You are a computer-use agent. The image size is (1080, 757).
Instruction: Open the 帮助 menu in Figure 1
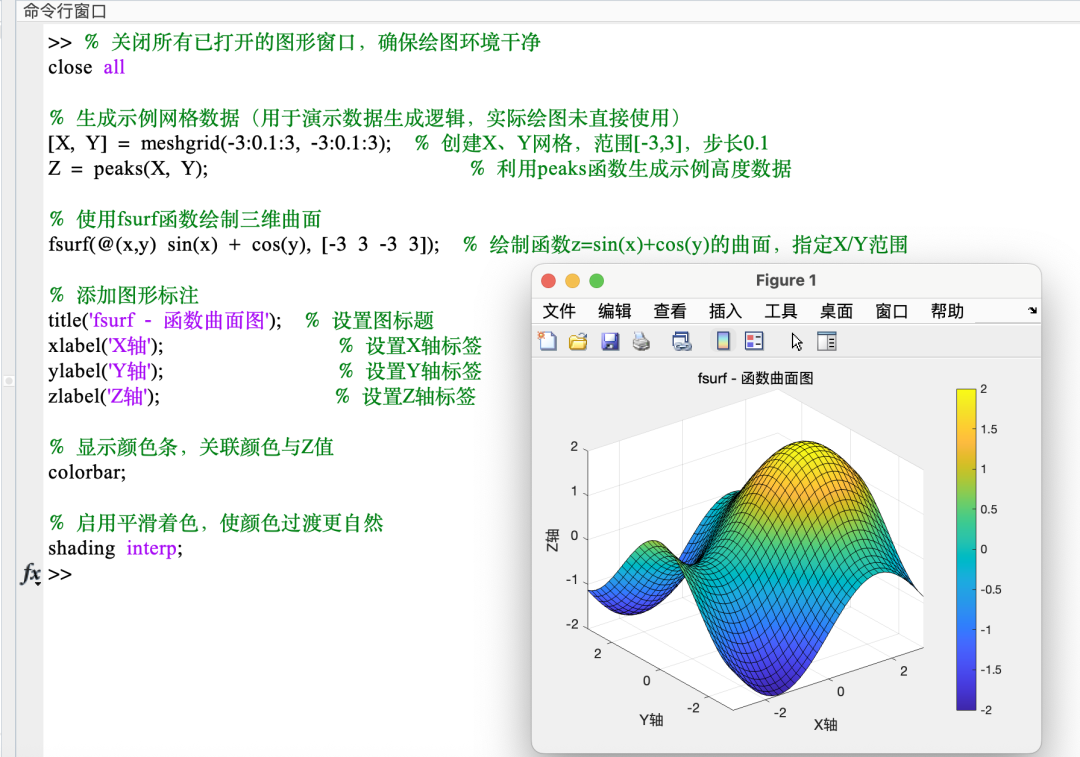[947, 311]
